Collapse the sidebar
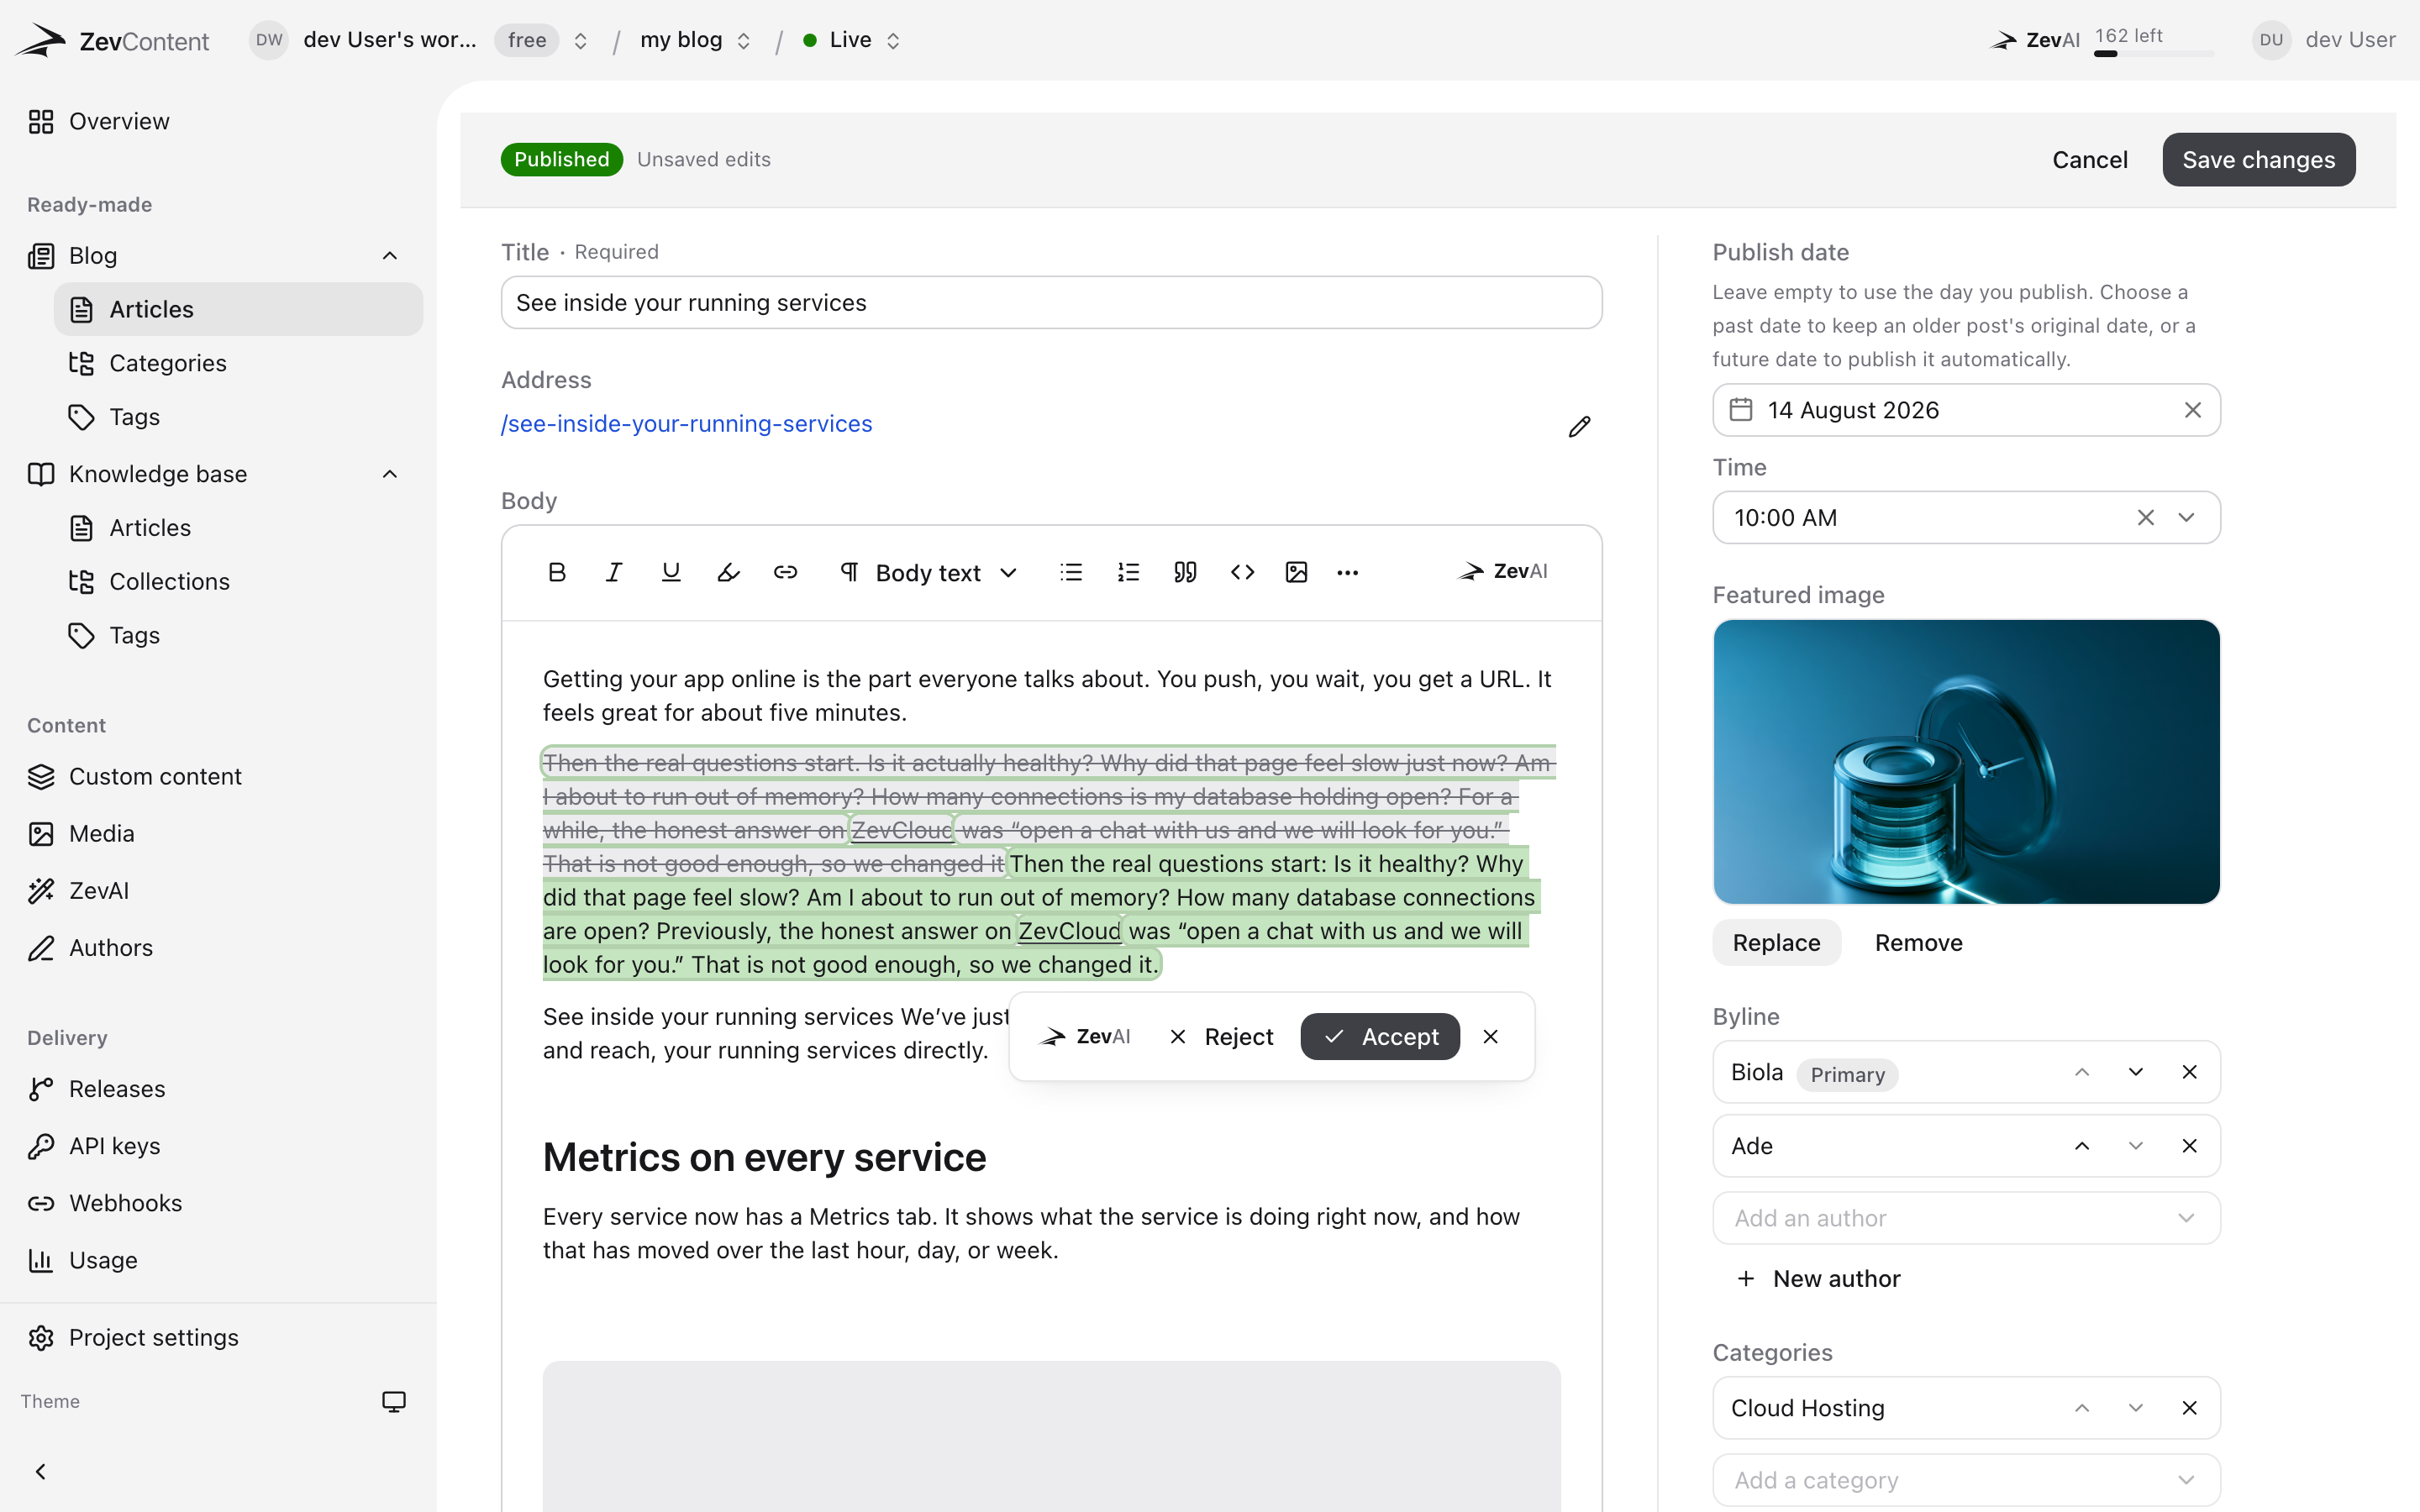This screenshot has height=1512, width=2420. [x=41, y=1471]
